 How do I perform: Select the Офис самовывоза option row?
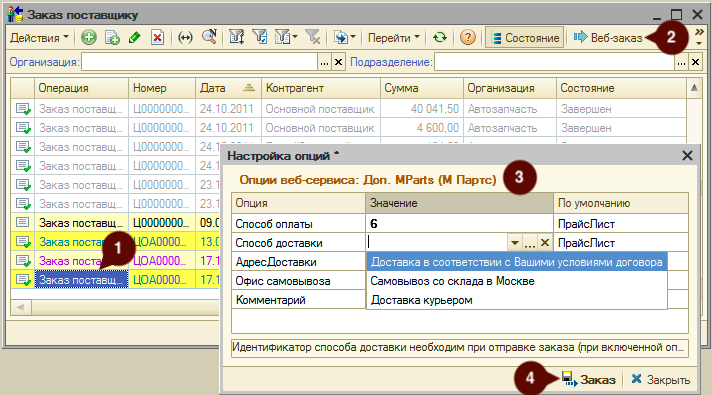298,281
